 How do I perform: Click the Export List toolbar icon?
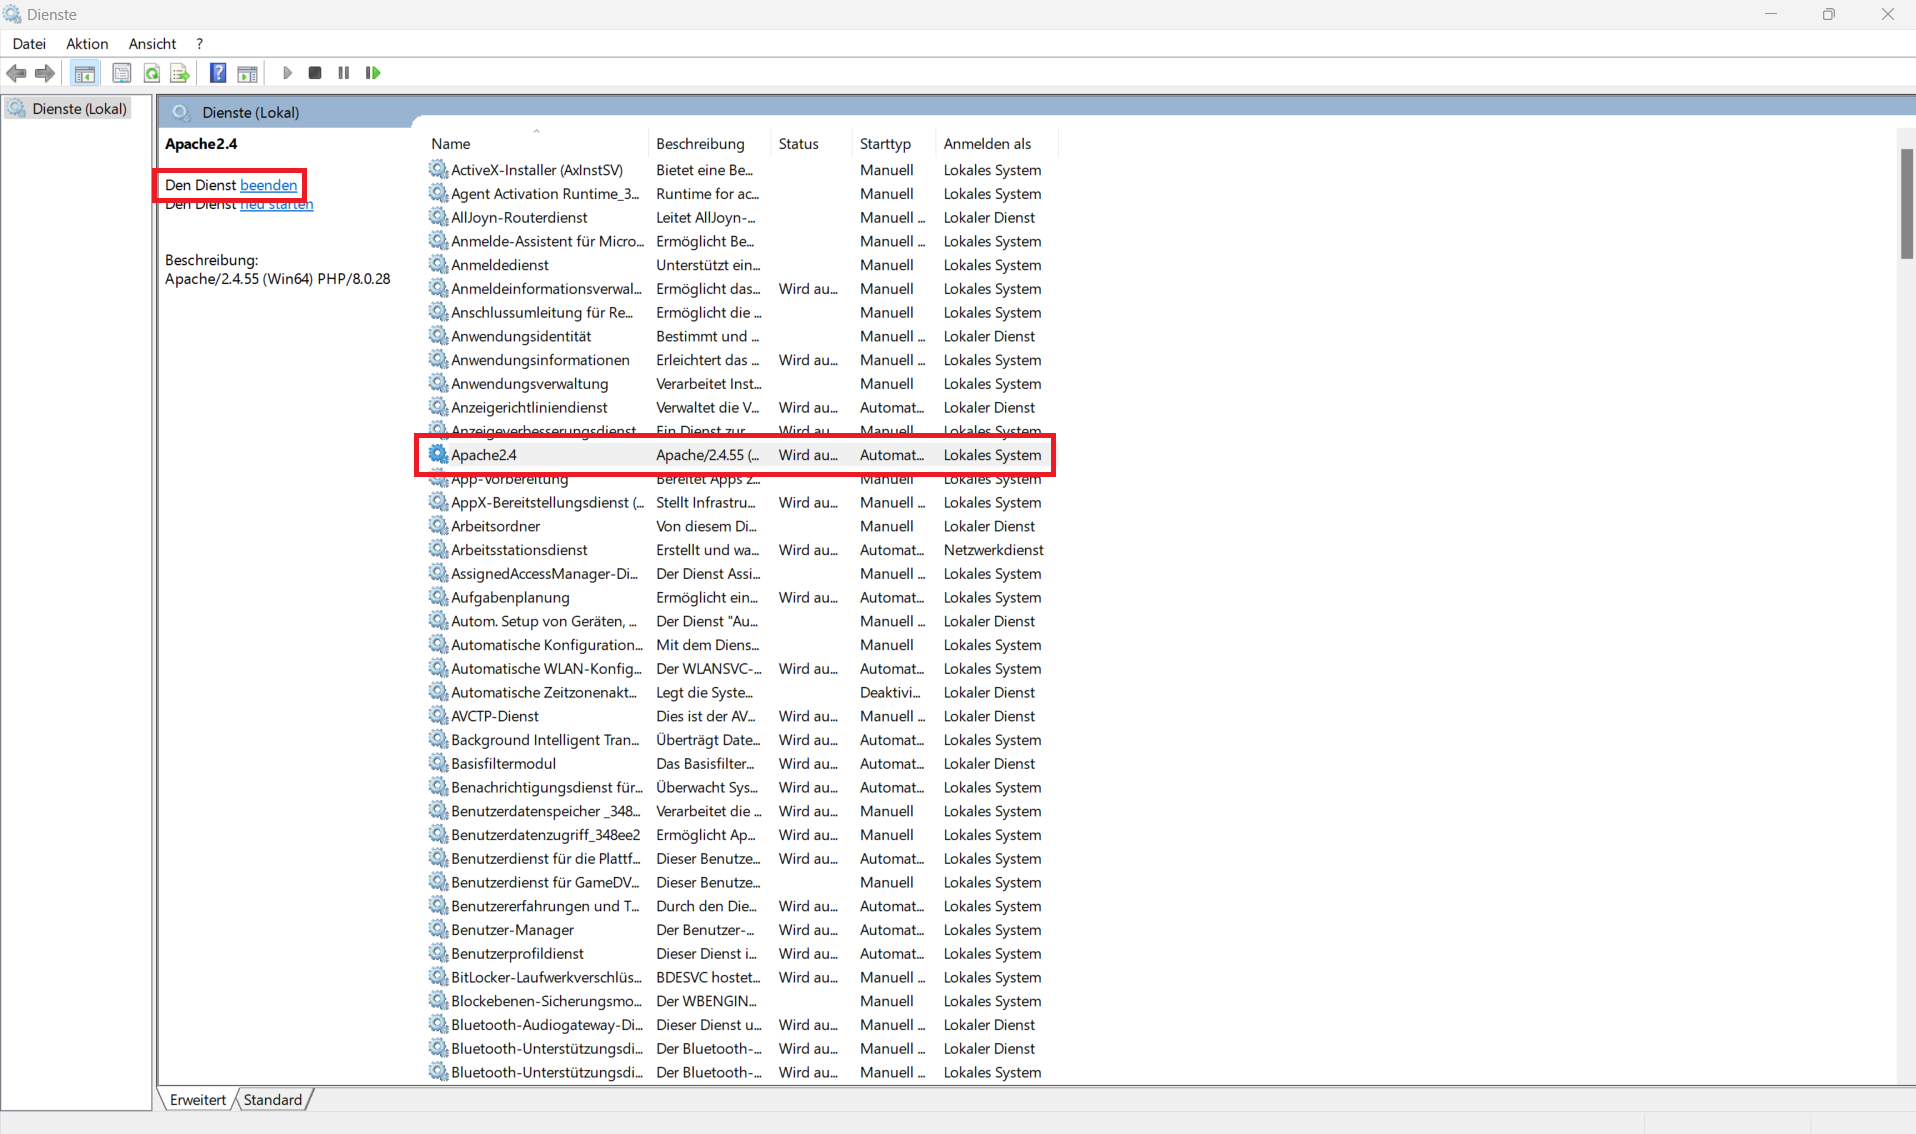coord(180,73)
